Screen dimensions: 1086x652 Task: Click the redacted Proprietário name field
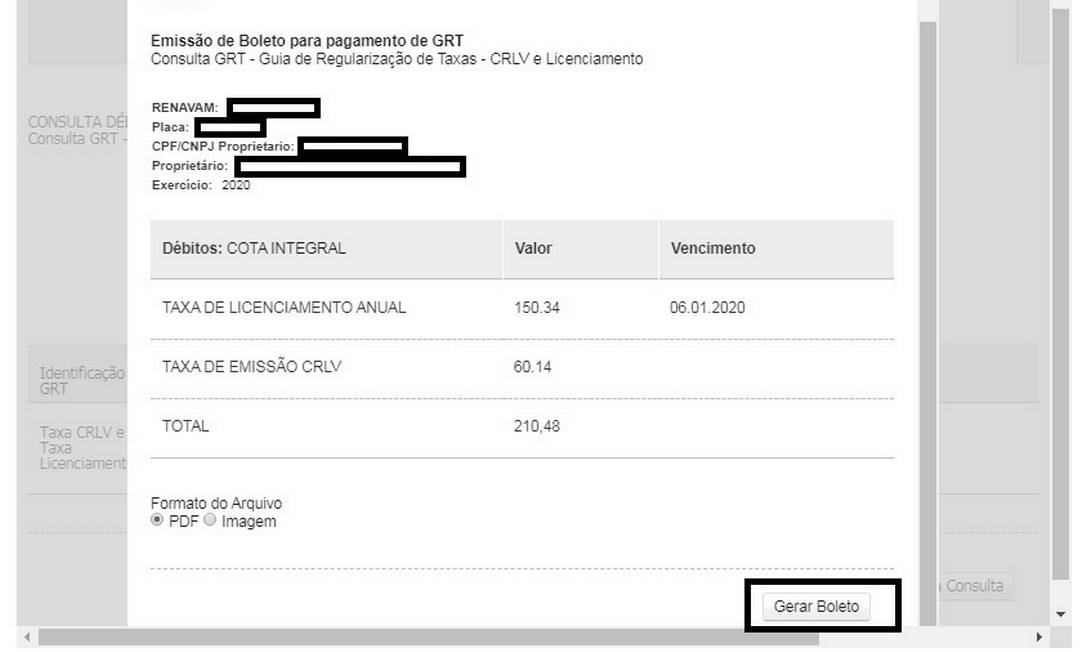tap(349, 166)
